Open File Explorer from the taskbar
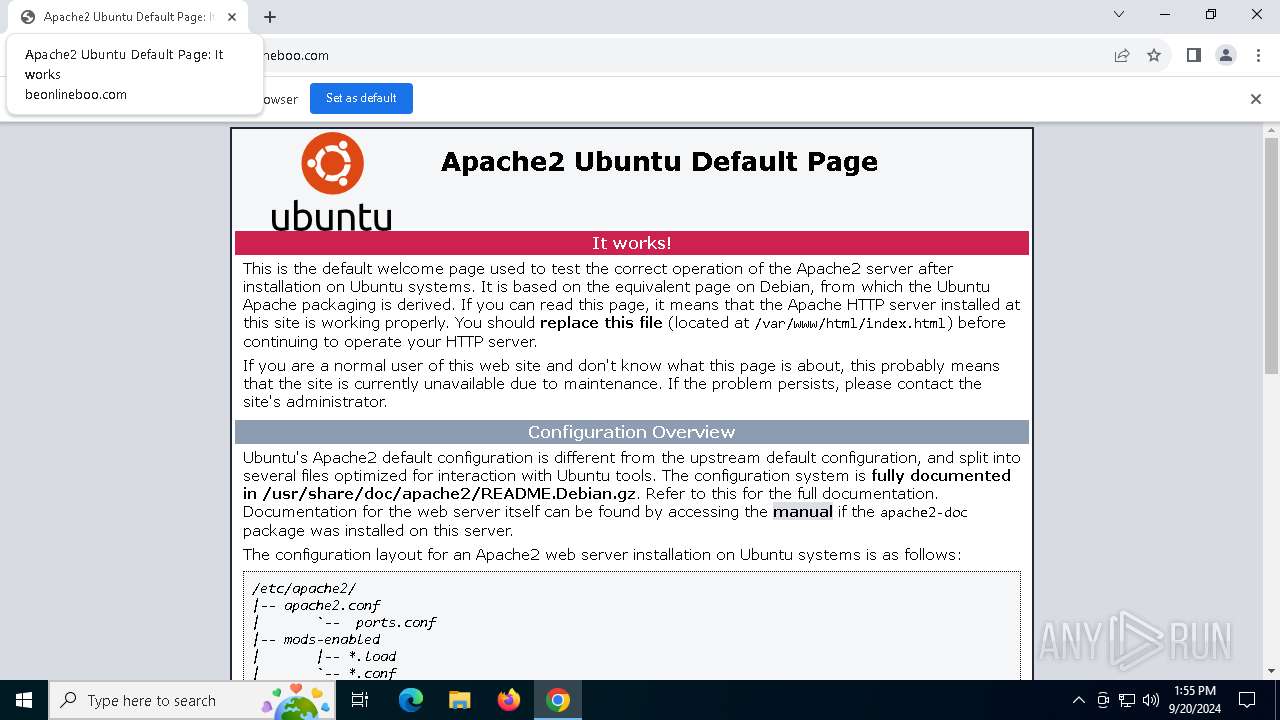 [x=459, y=700]
